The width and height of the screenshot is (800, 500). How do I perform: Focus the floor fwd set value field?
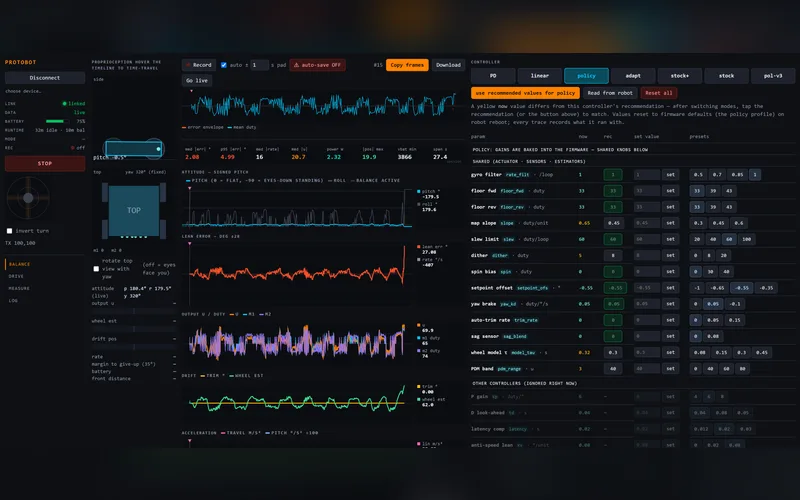(647, 191)
